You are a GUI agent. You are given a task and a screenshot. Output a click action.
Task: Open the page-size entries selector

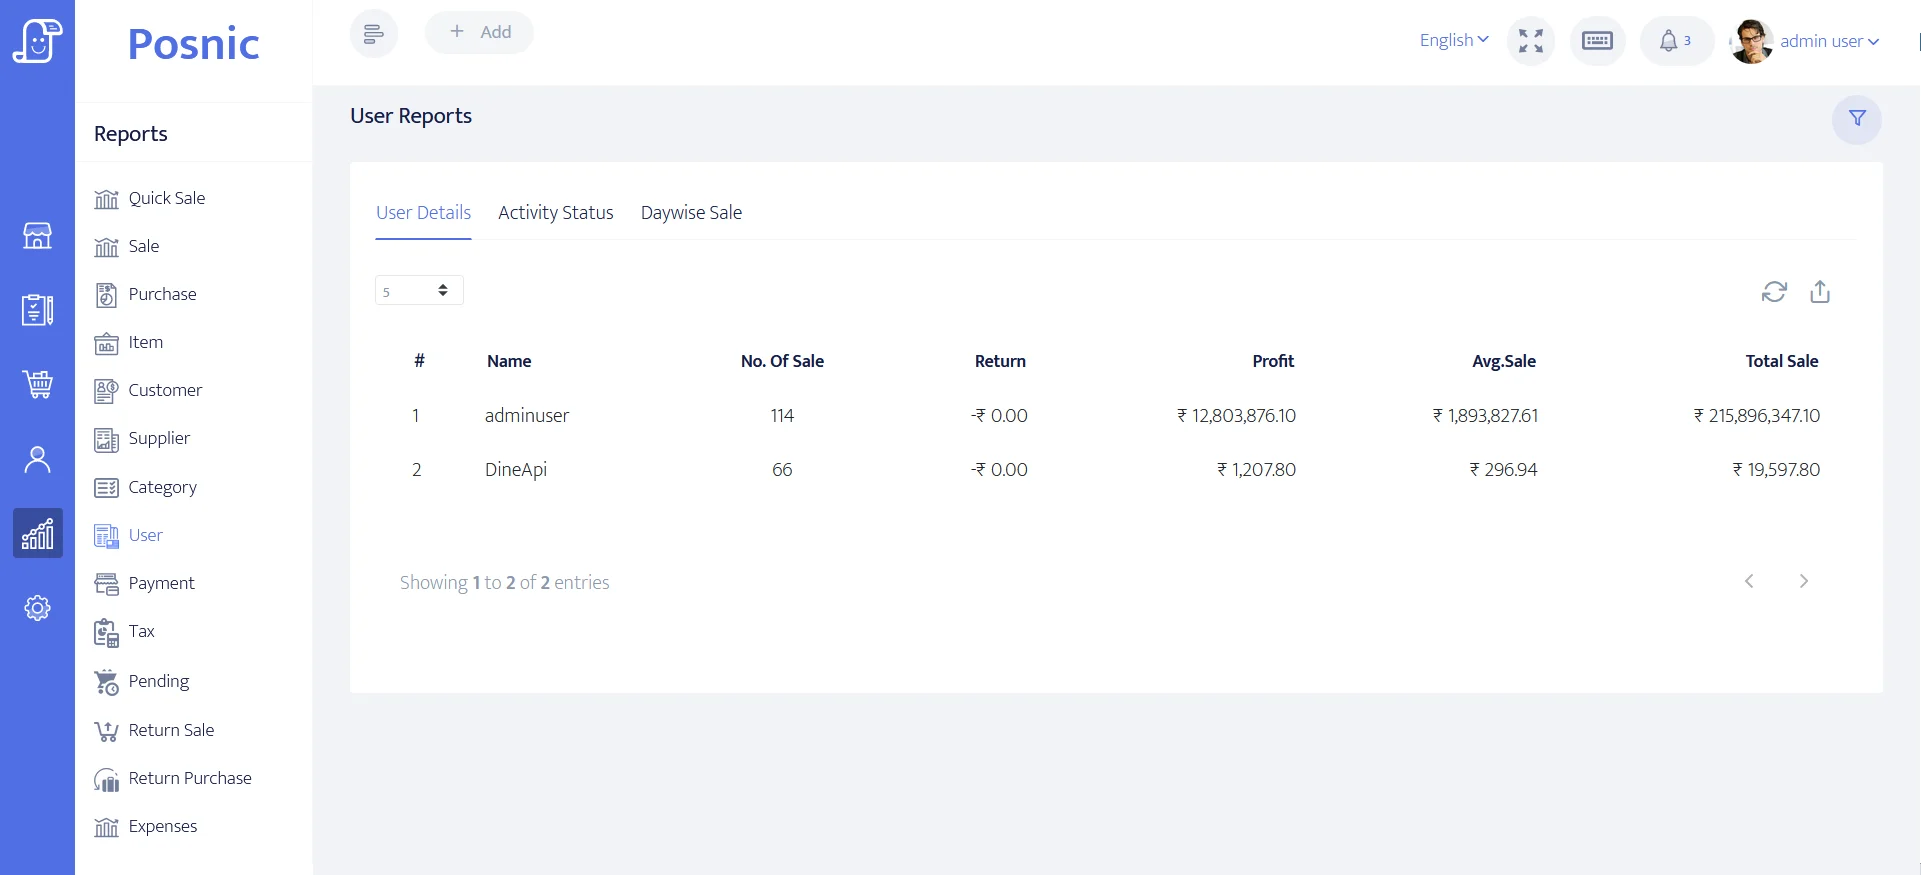pyautogui.click(x=418, y=291)
